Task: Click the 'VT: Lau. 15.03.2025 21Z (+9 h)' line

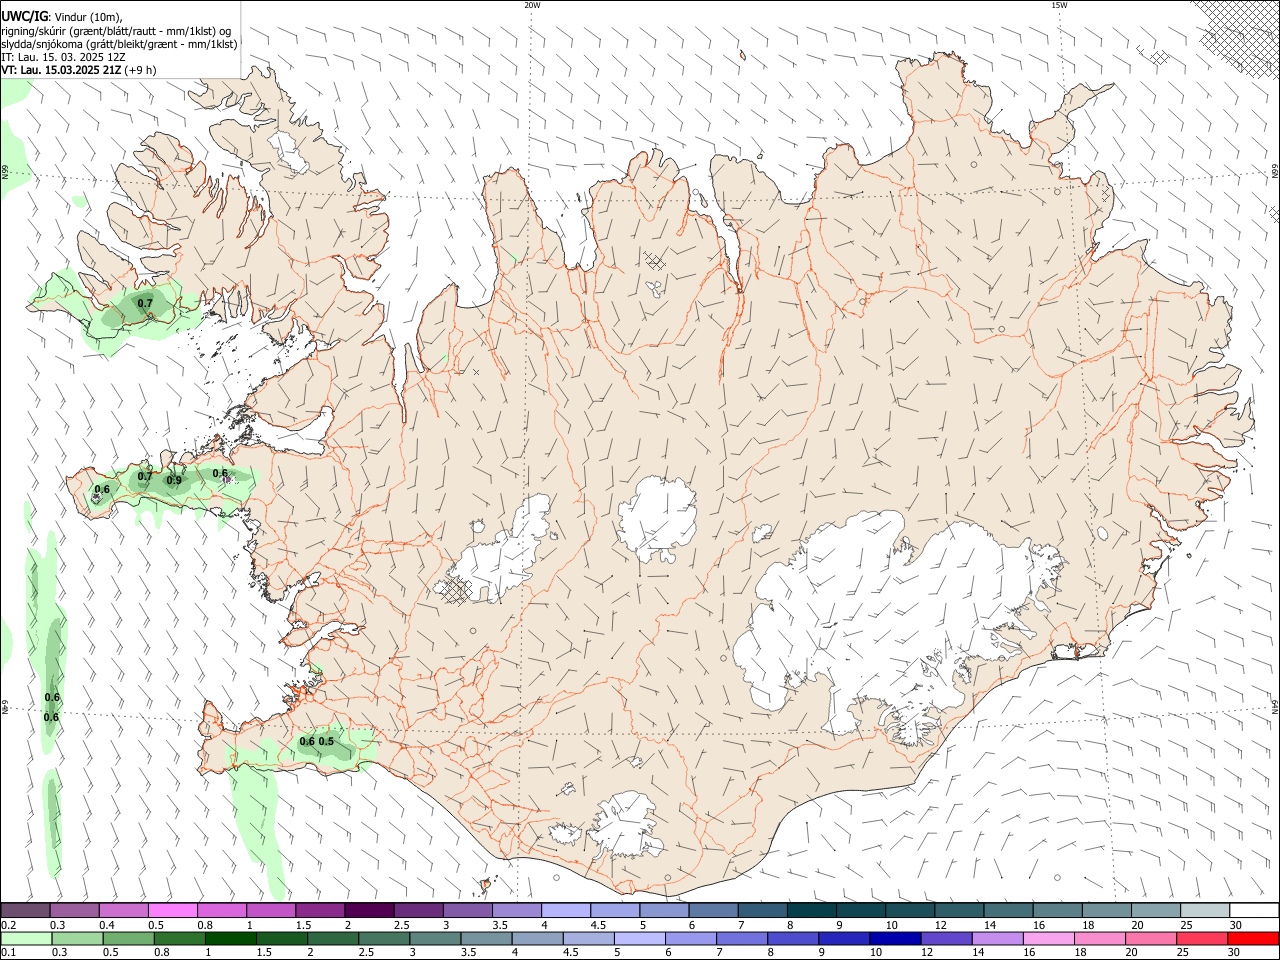Action: 79,70
